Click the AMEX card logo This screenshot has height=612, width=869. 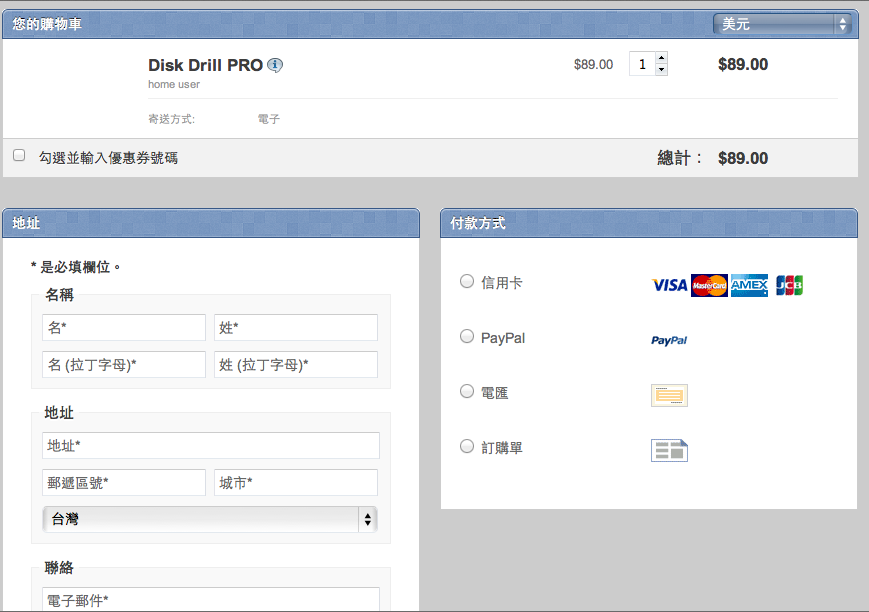click(749, 285)
